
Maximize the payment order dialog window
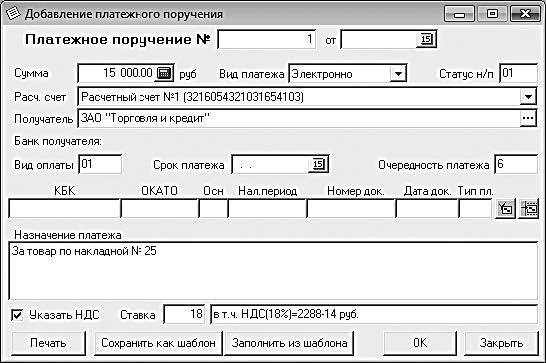pos(492,14)
